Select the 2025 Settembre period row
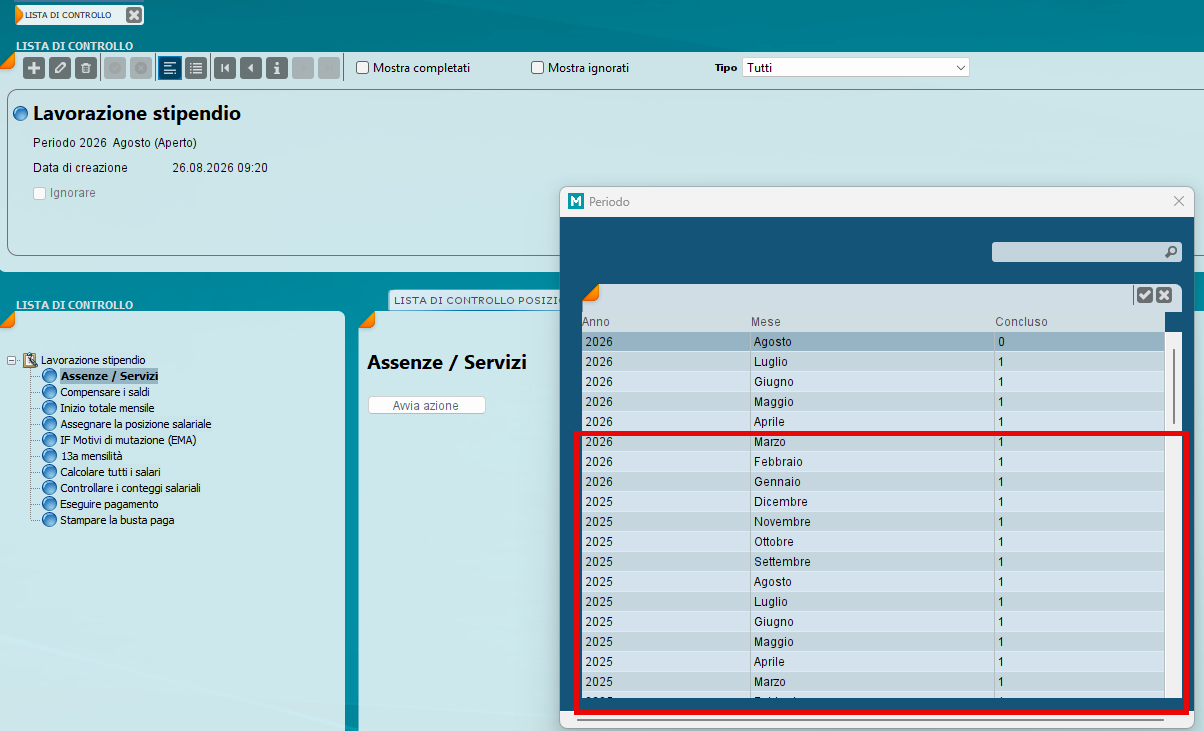Viewport: 1204px width, 731px height. coord(873,562)
